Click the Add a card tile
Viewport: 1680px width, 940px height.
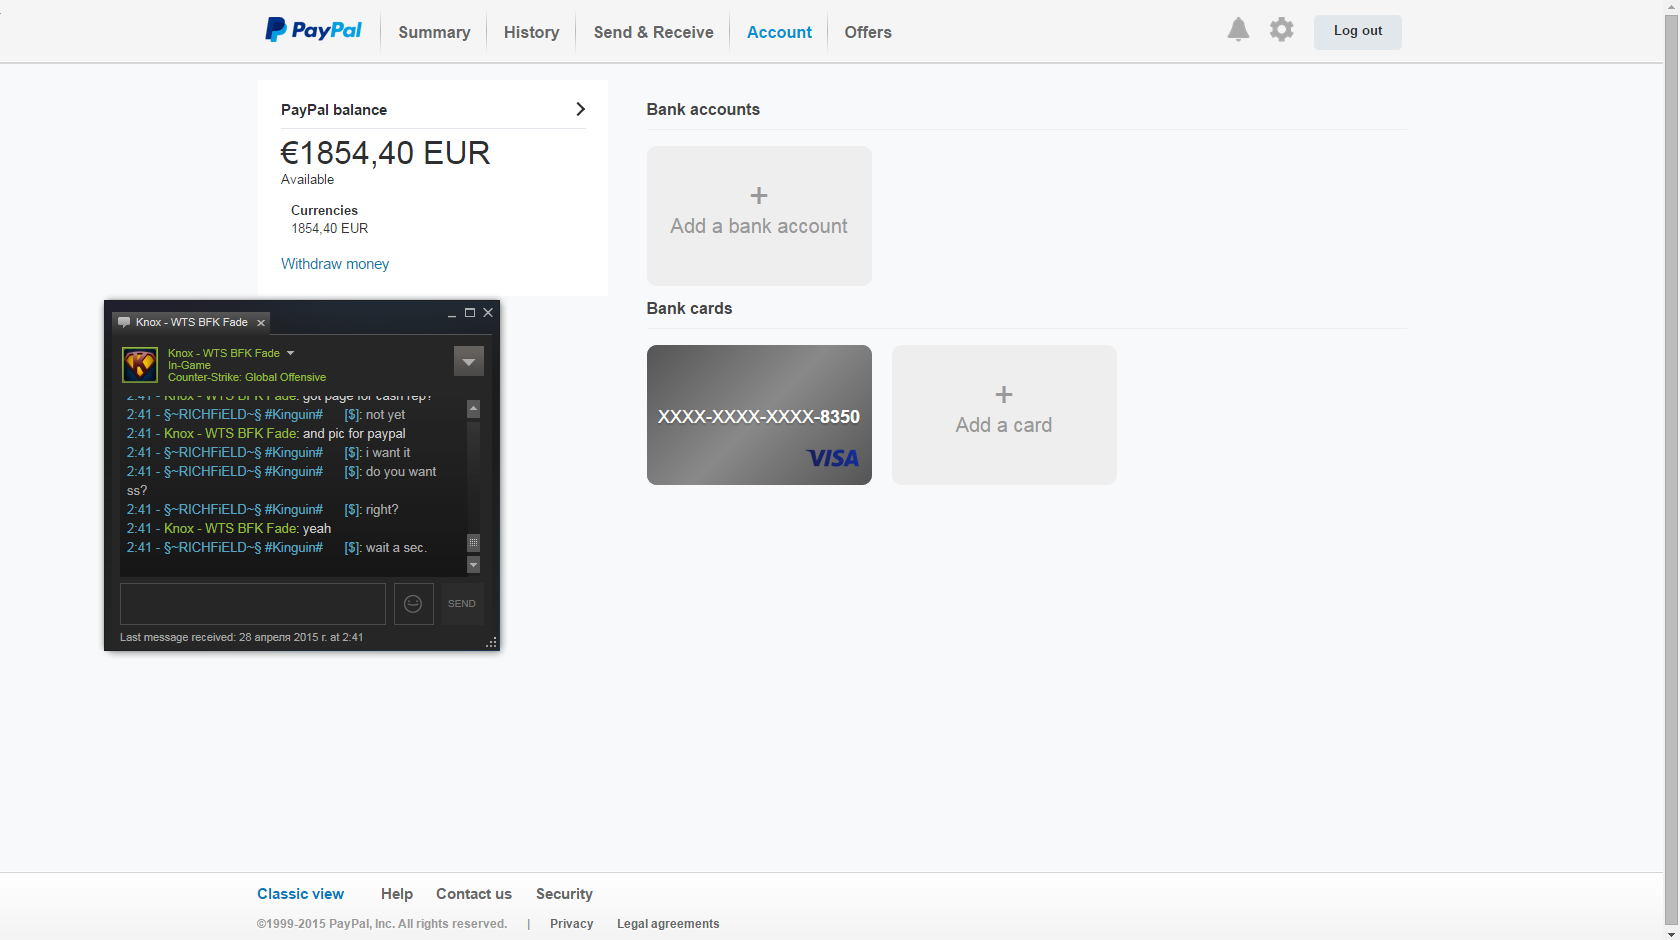pos(1004,415)
